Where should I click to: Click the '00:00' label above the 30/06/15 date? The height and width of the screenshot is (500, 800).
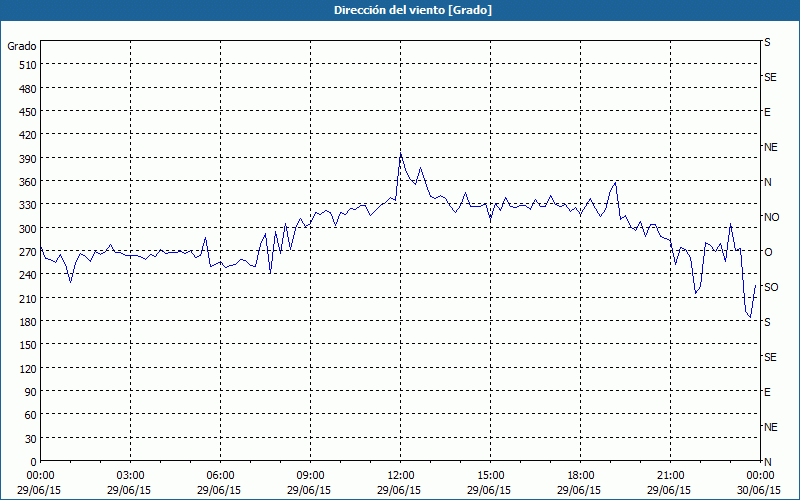(760, 476)
